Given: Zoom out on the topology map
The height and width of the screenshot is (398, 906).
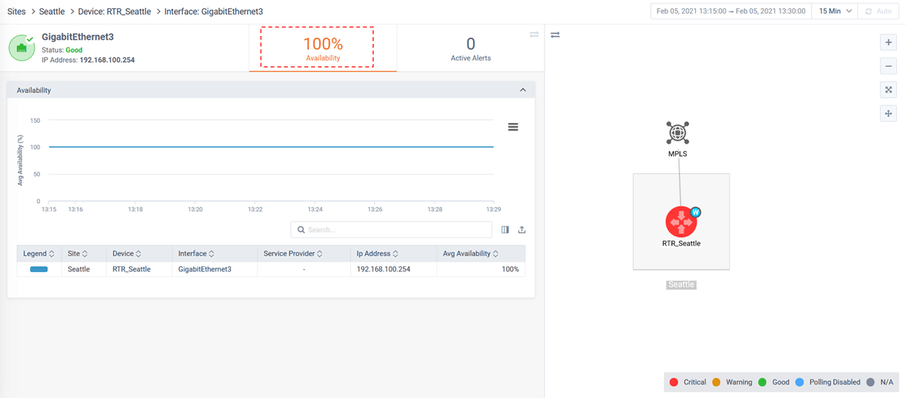Looking at the screenshot, I should [x=889, y=66].
